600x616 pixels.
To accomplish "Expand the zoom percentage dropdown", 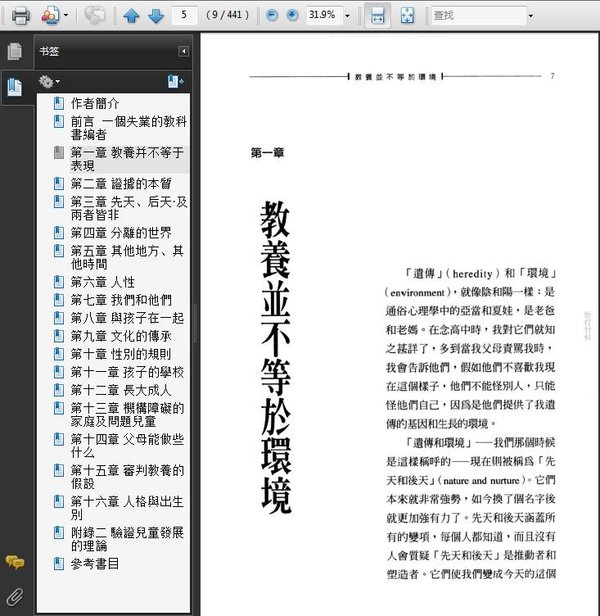I will point(347,16).
